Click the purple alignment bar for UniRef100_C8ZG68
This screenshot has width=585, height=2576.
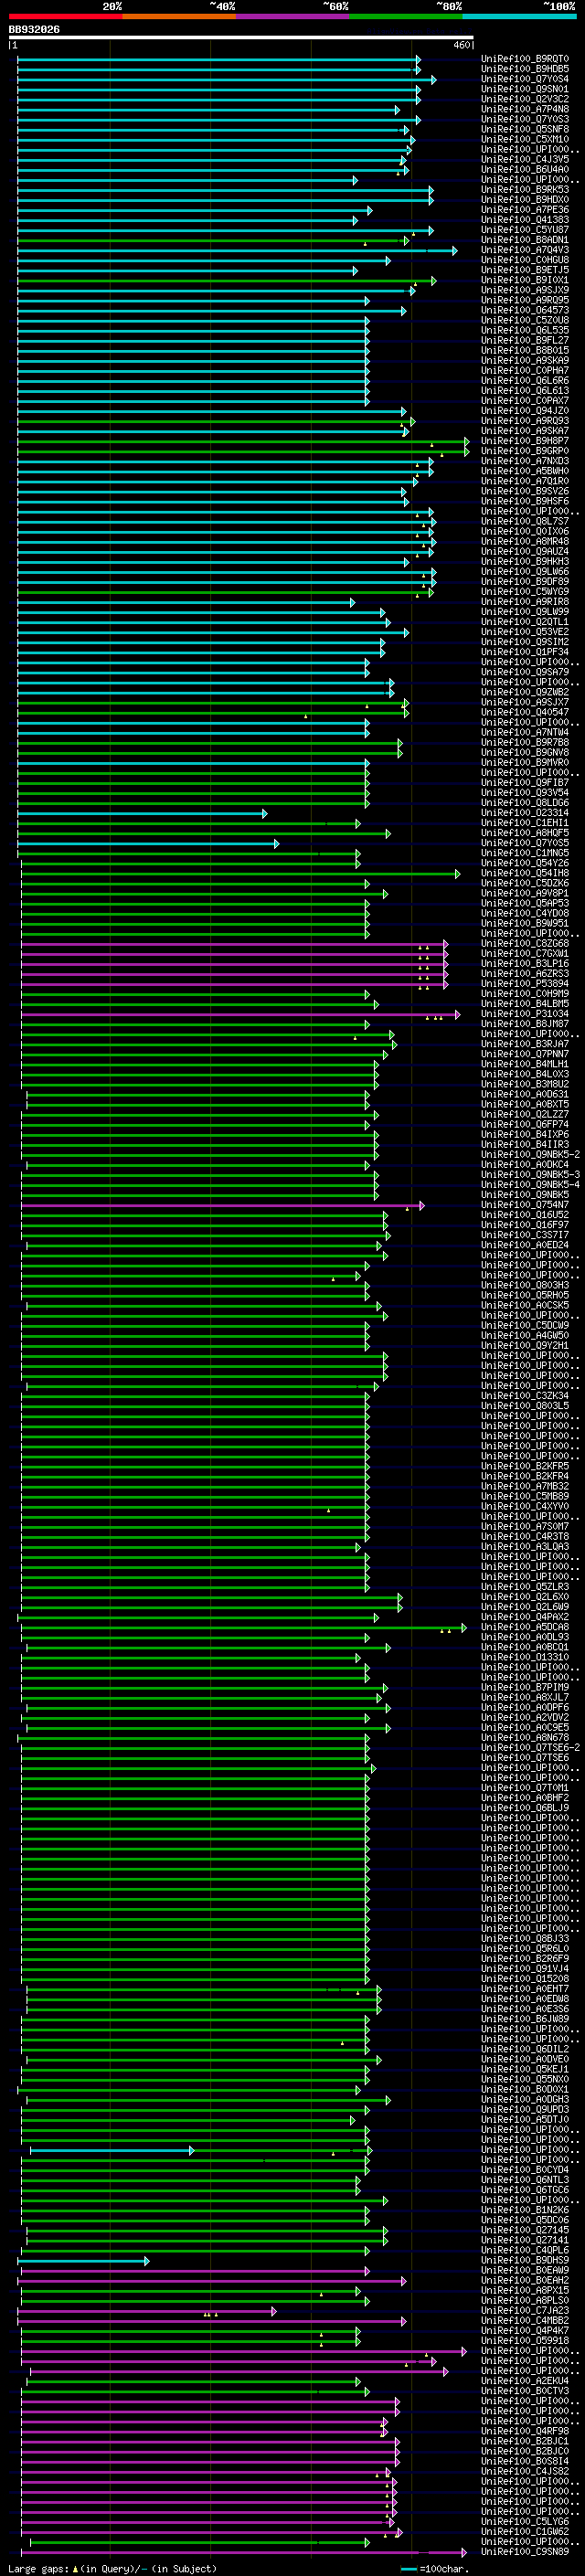click(x=234, y=944)
